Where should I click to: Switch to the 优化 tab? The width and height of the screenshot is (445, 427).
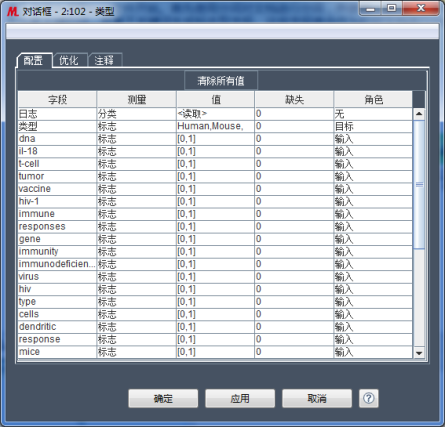click(x=69, y=60)
